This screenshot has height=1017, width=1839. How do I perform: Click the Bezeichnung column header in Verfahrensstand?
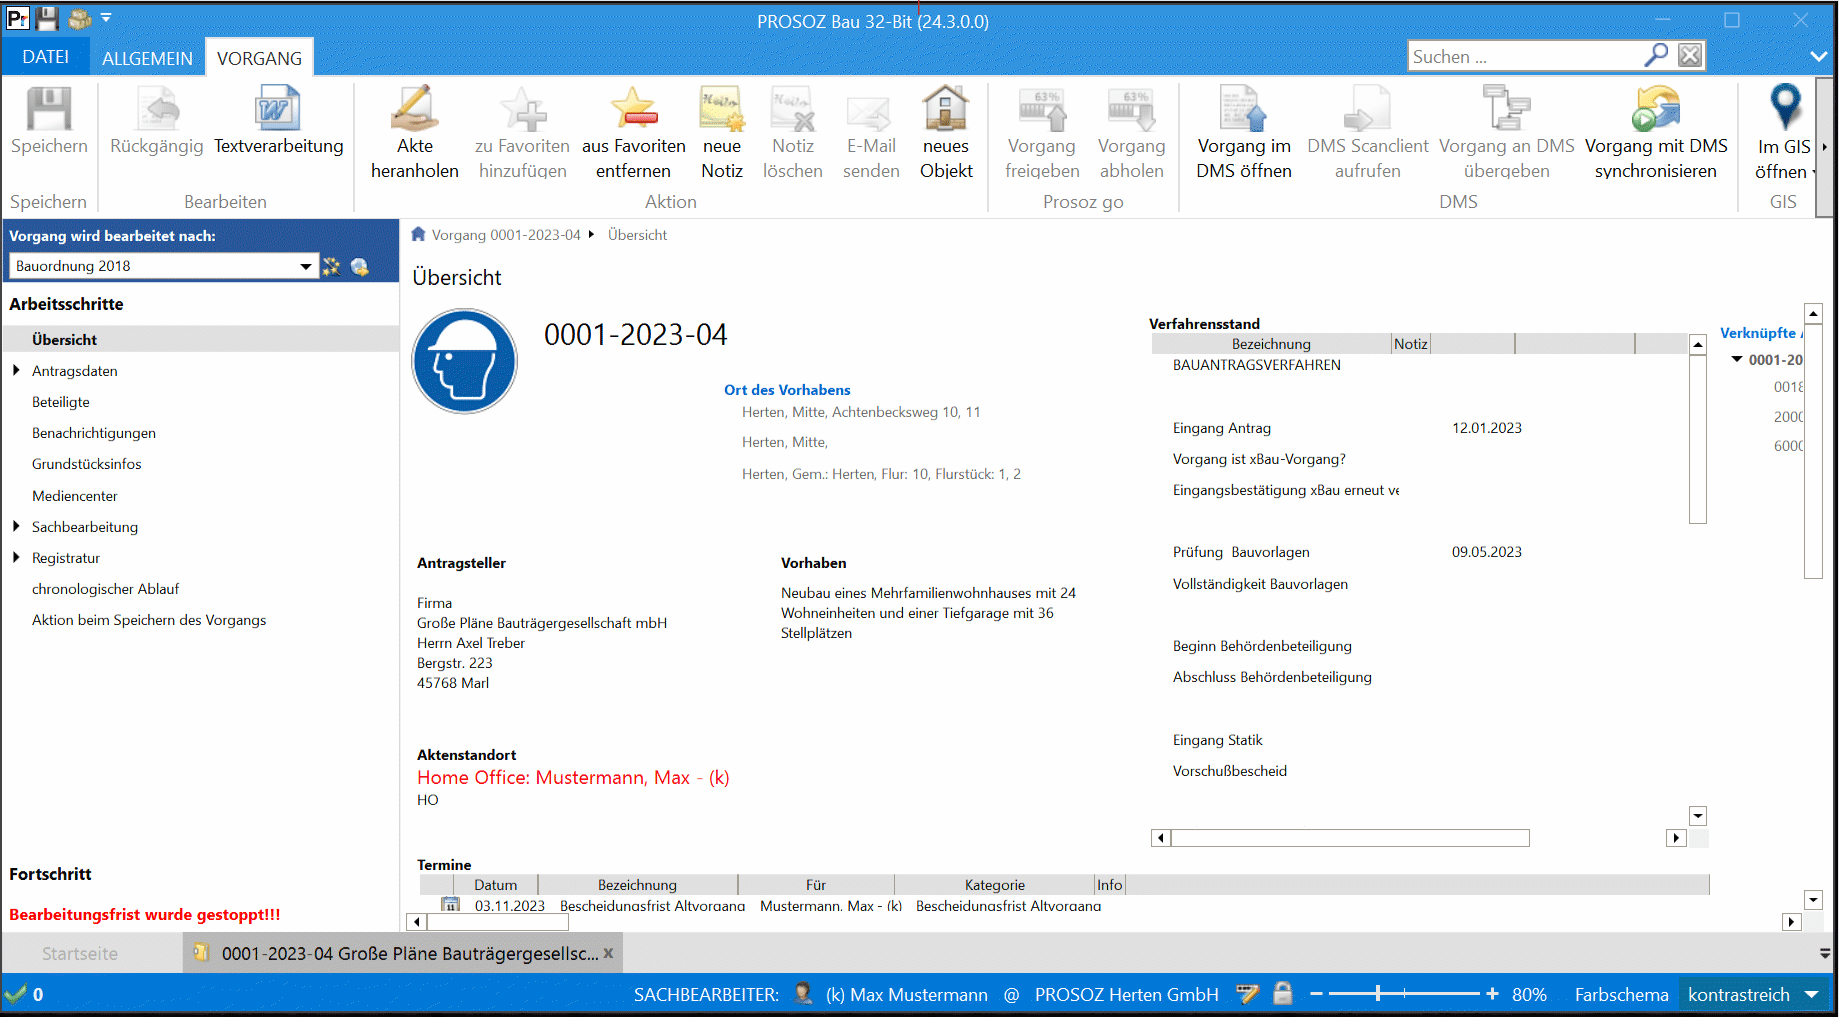tap(1271, 343)
